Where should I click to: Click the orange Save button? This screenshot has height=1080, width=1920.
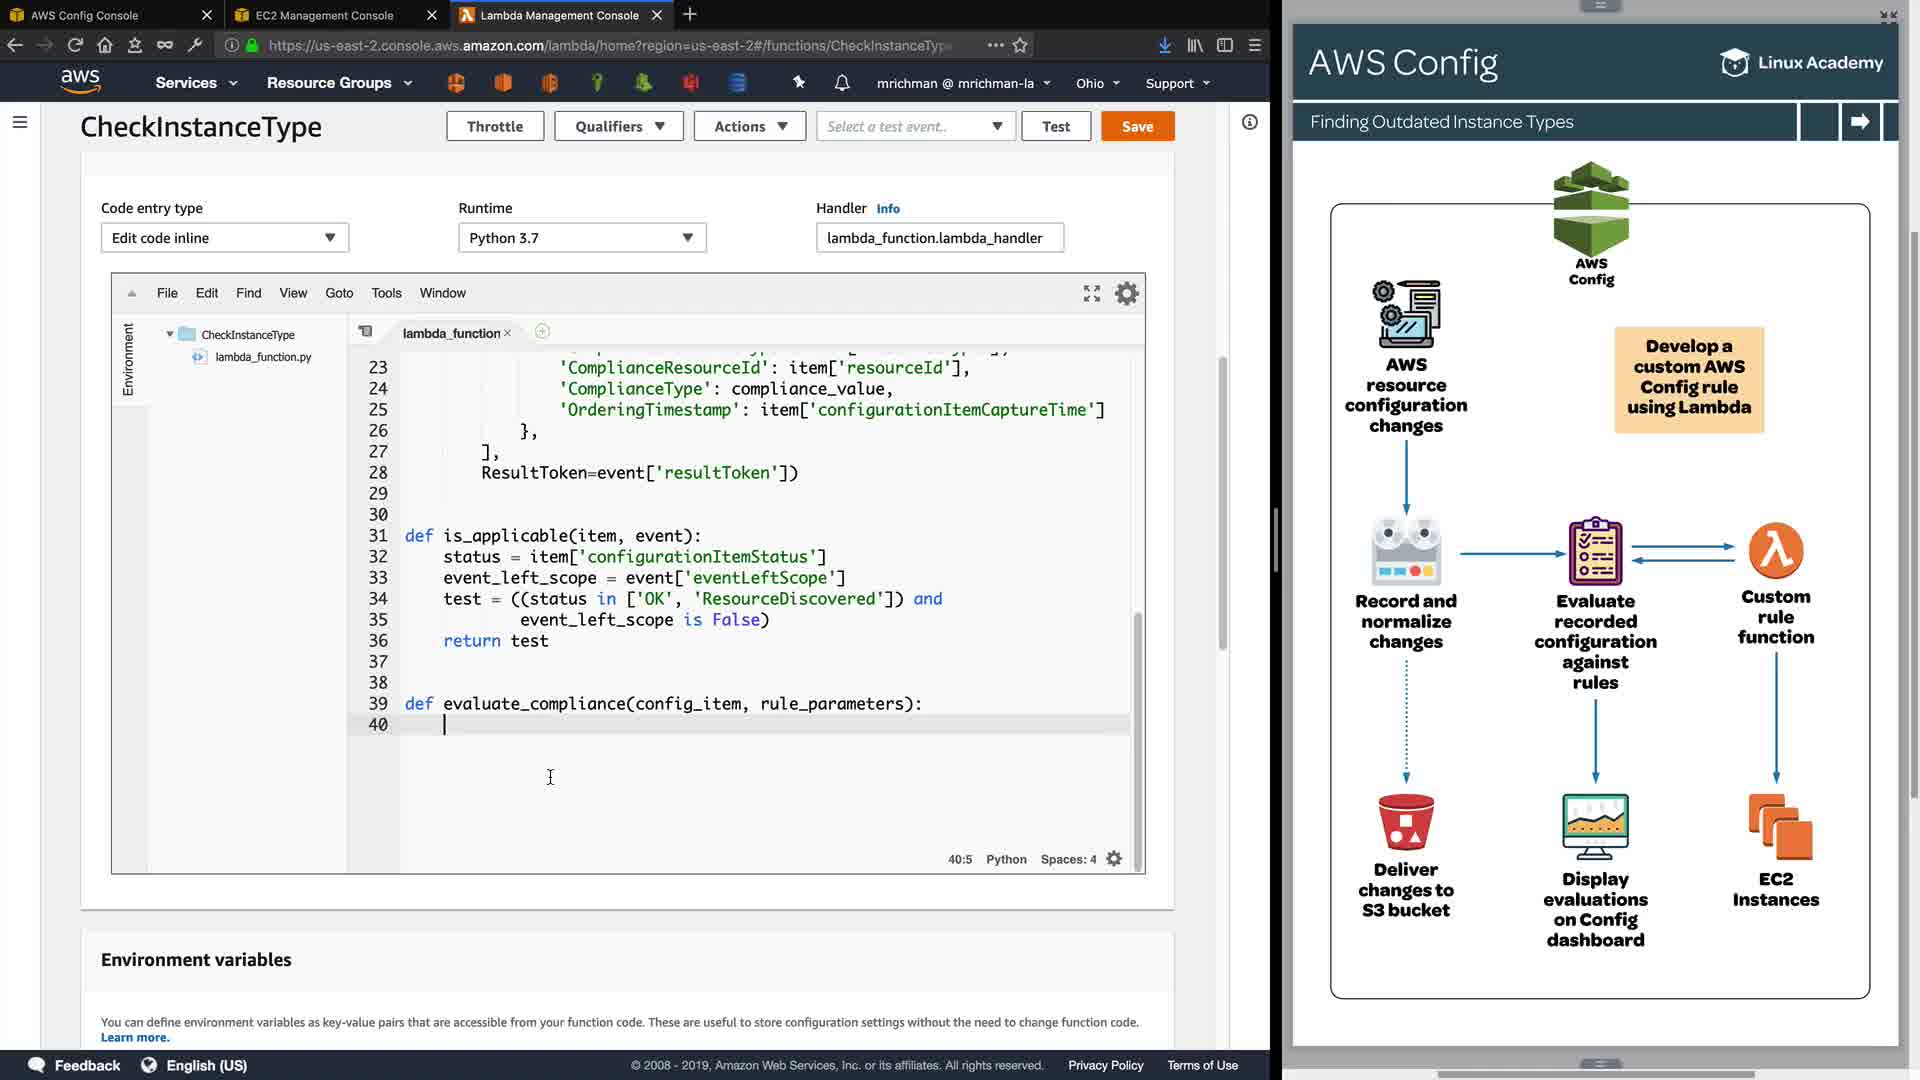coord(1137,127)
